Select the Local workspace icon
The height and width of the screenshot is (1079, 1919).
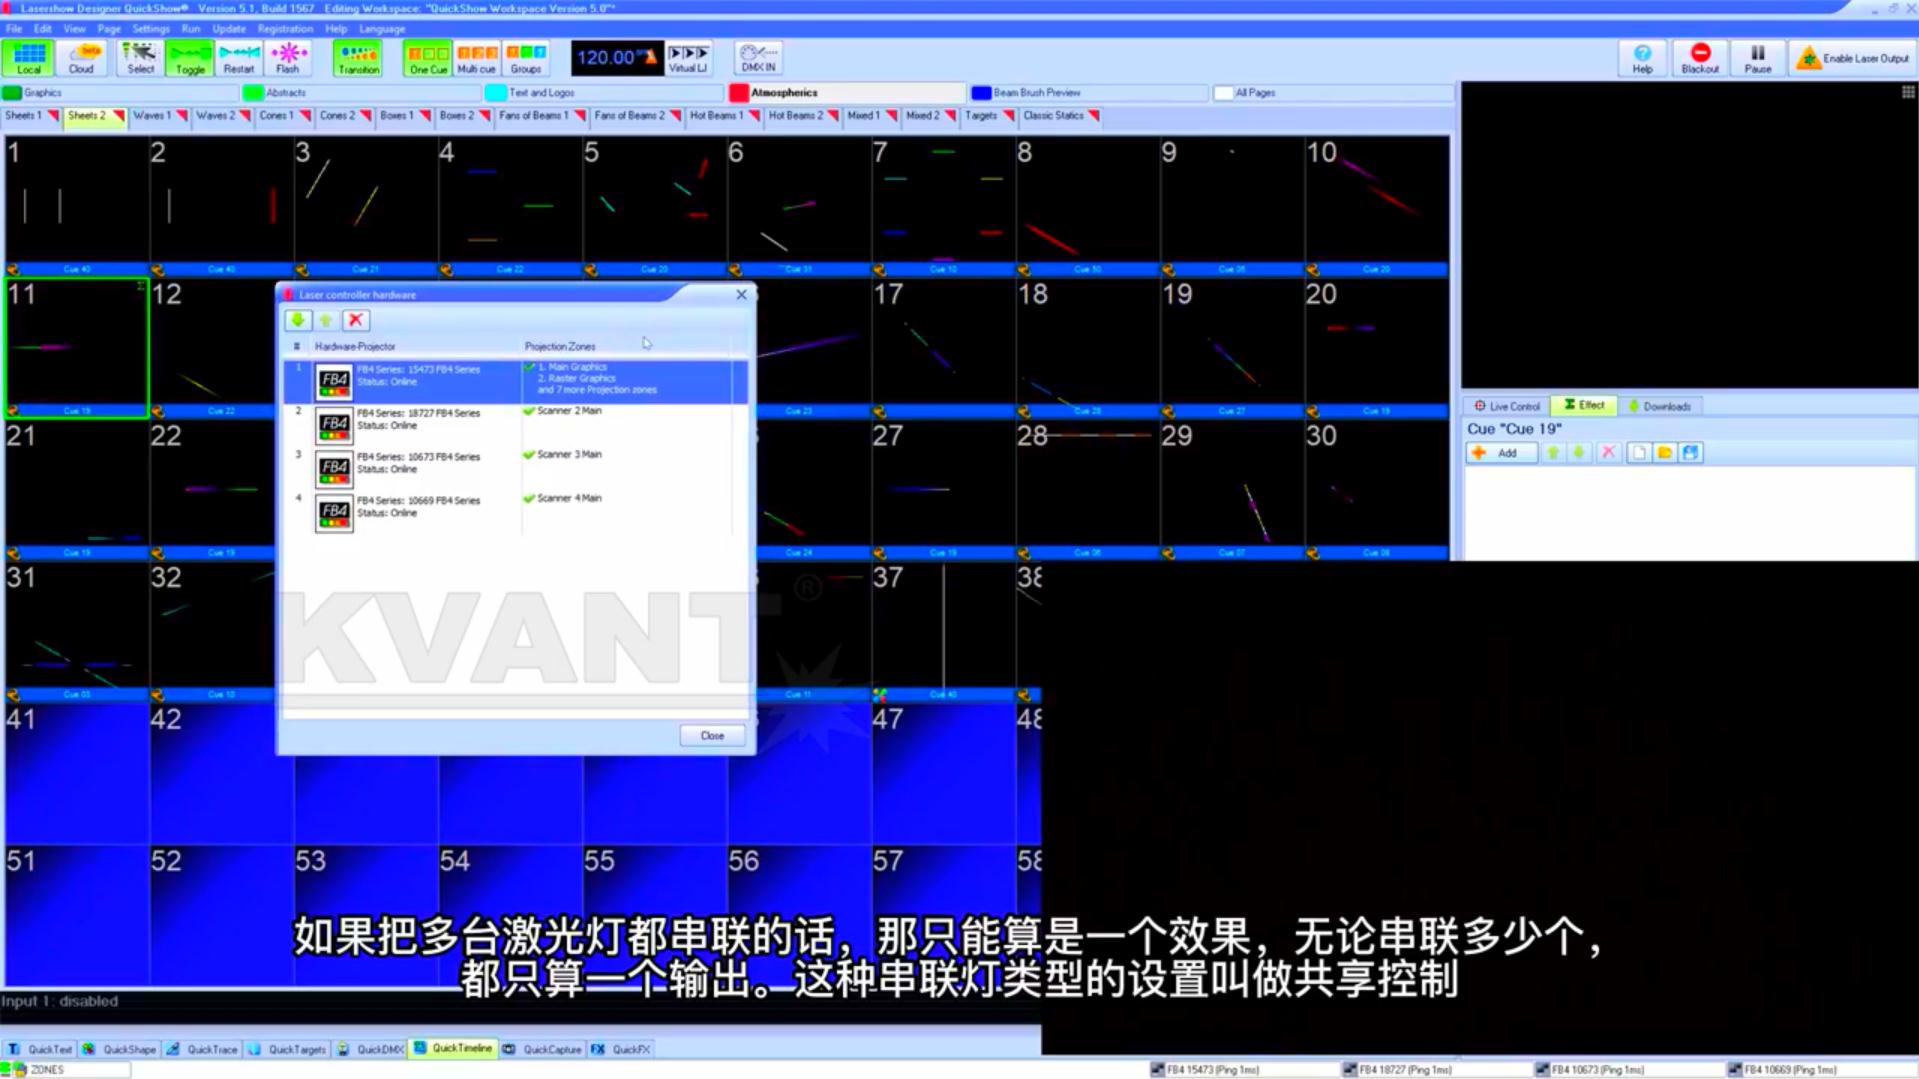[28, 58]
